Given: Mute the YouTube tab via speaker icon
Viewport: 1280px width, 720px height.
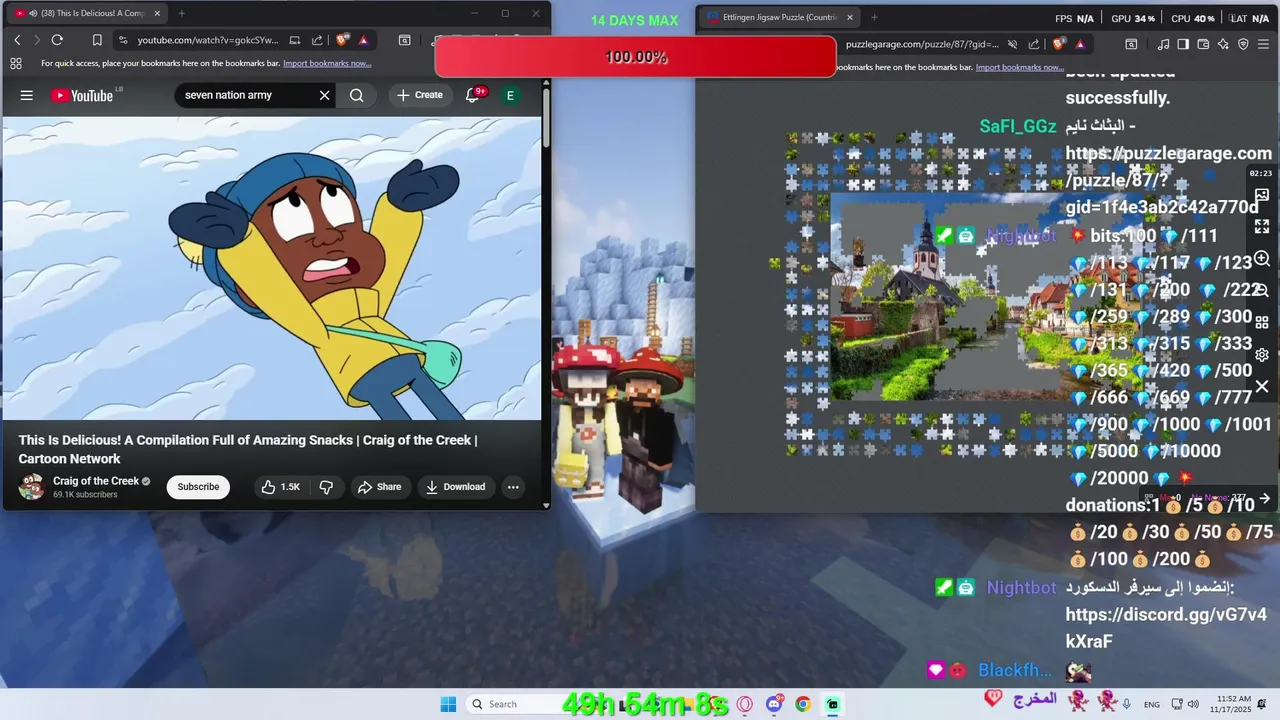Looking at the screenshot, I should (33, 14).
